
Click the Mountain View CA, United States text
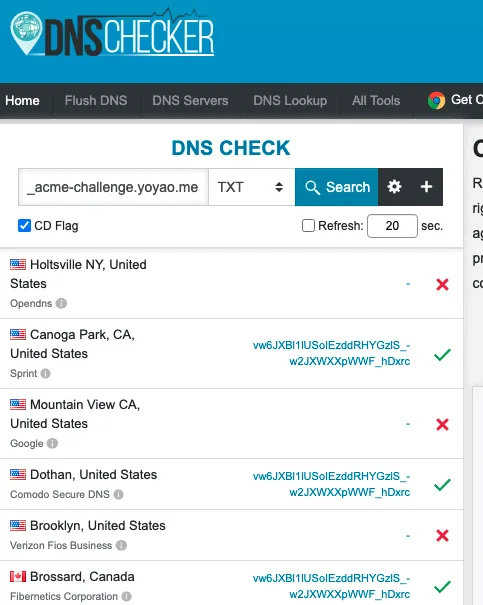[75, 414]
